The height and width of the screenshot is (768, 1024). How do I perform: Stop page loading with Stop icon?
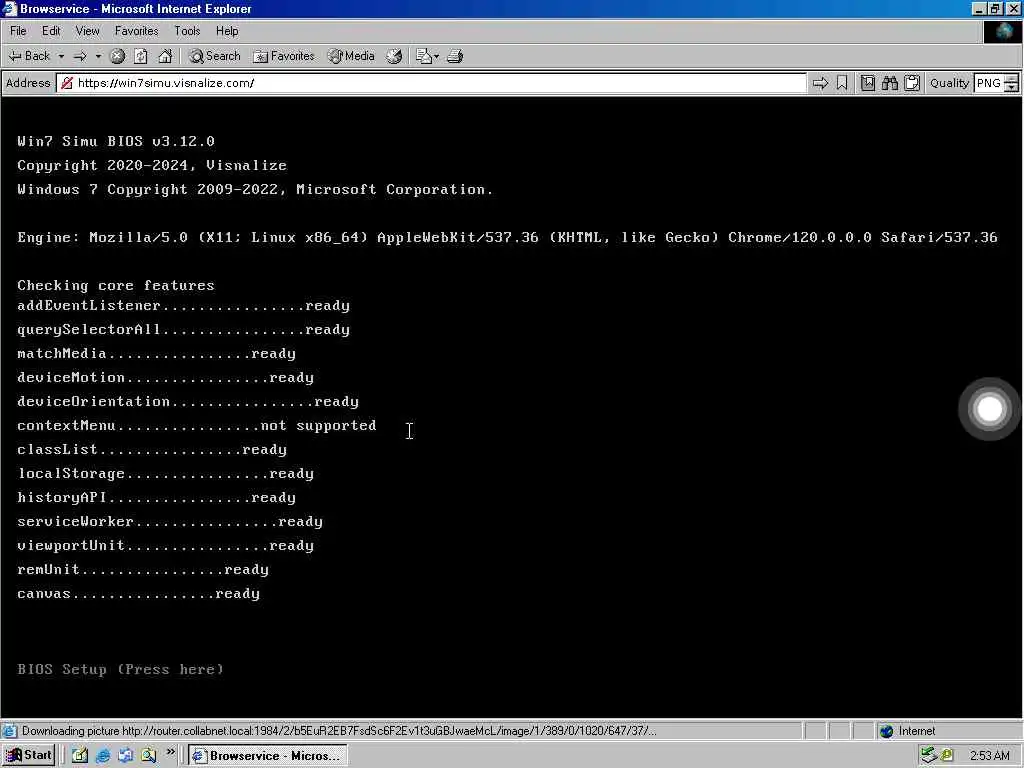click(x=117, y=56)
